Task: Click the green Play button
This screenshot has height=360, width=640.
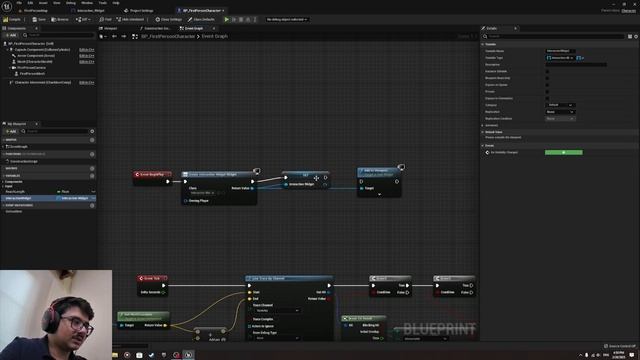Action: pyautogui.click(x=227, y=19)
